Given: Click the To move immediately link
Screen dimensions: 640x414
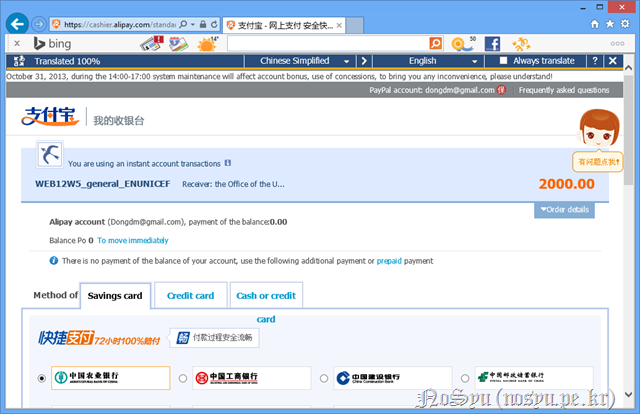Looking at the screenshot, I should [132, 240].
